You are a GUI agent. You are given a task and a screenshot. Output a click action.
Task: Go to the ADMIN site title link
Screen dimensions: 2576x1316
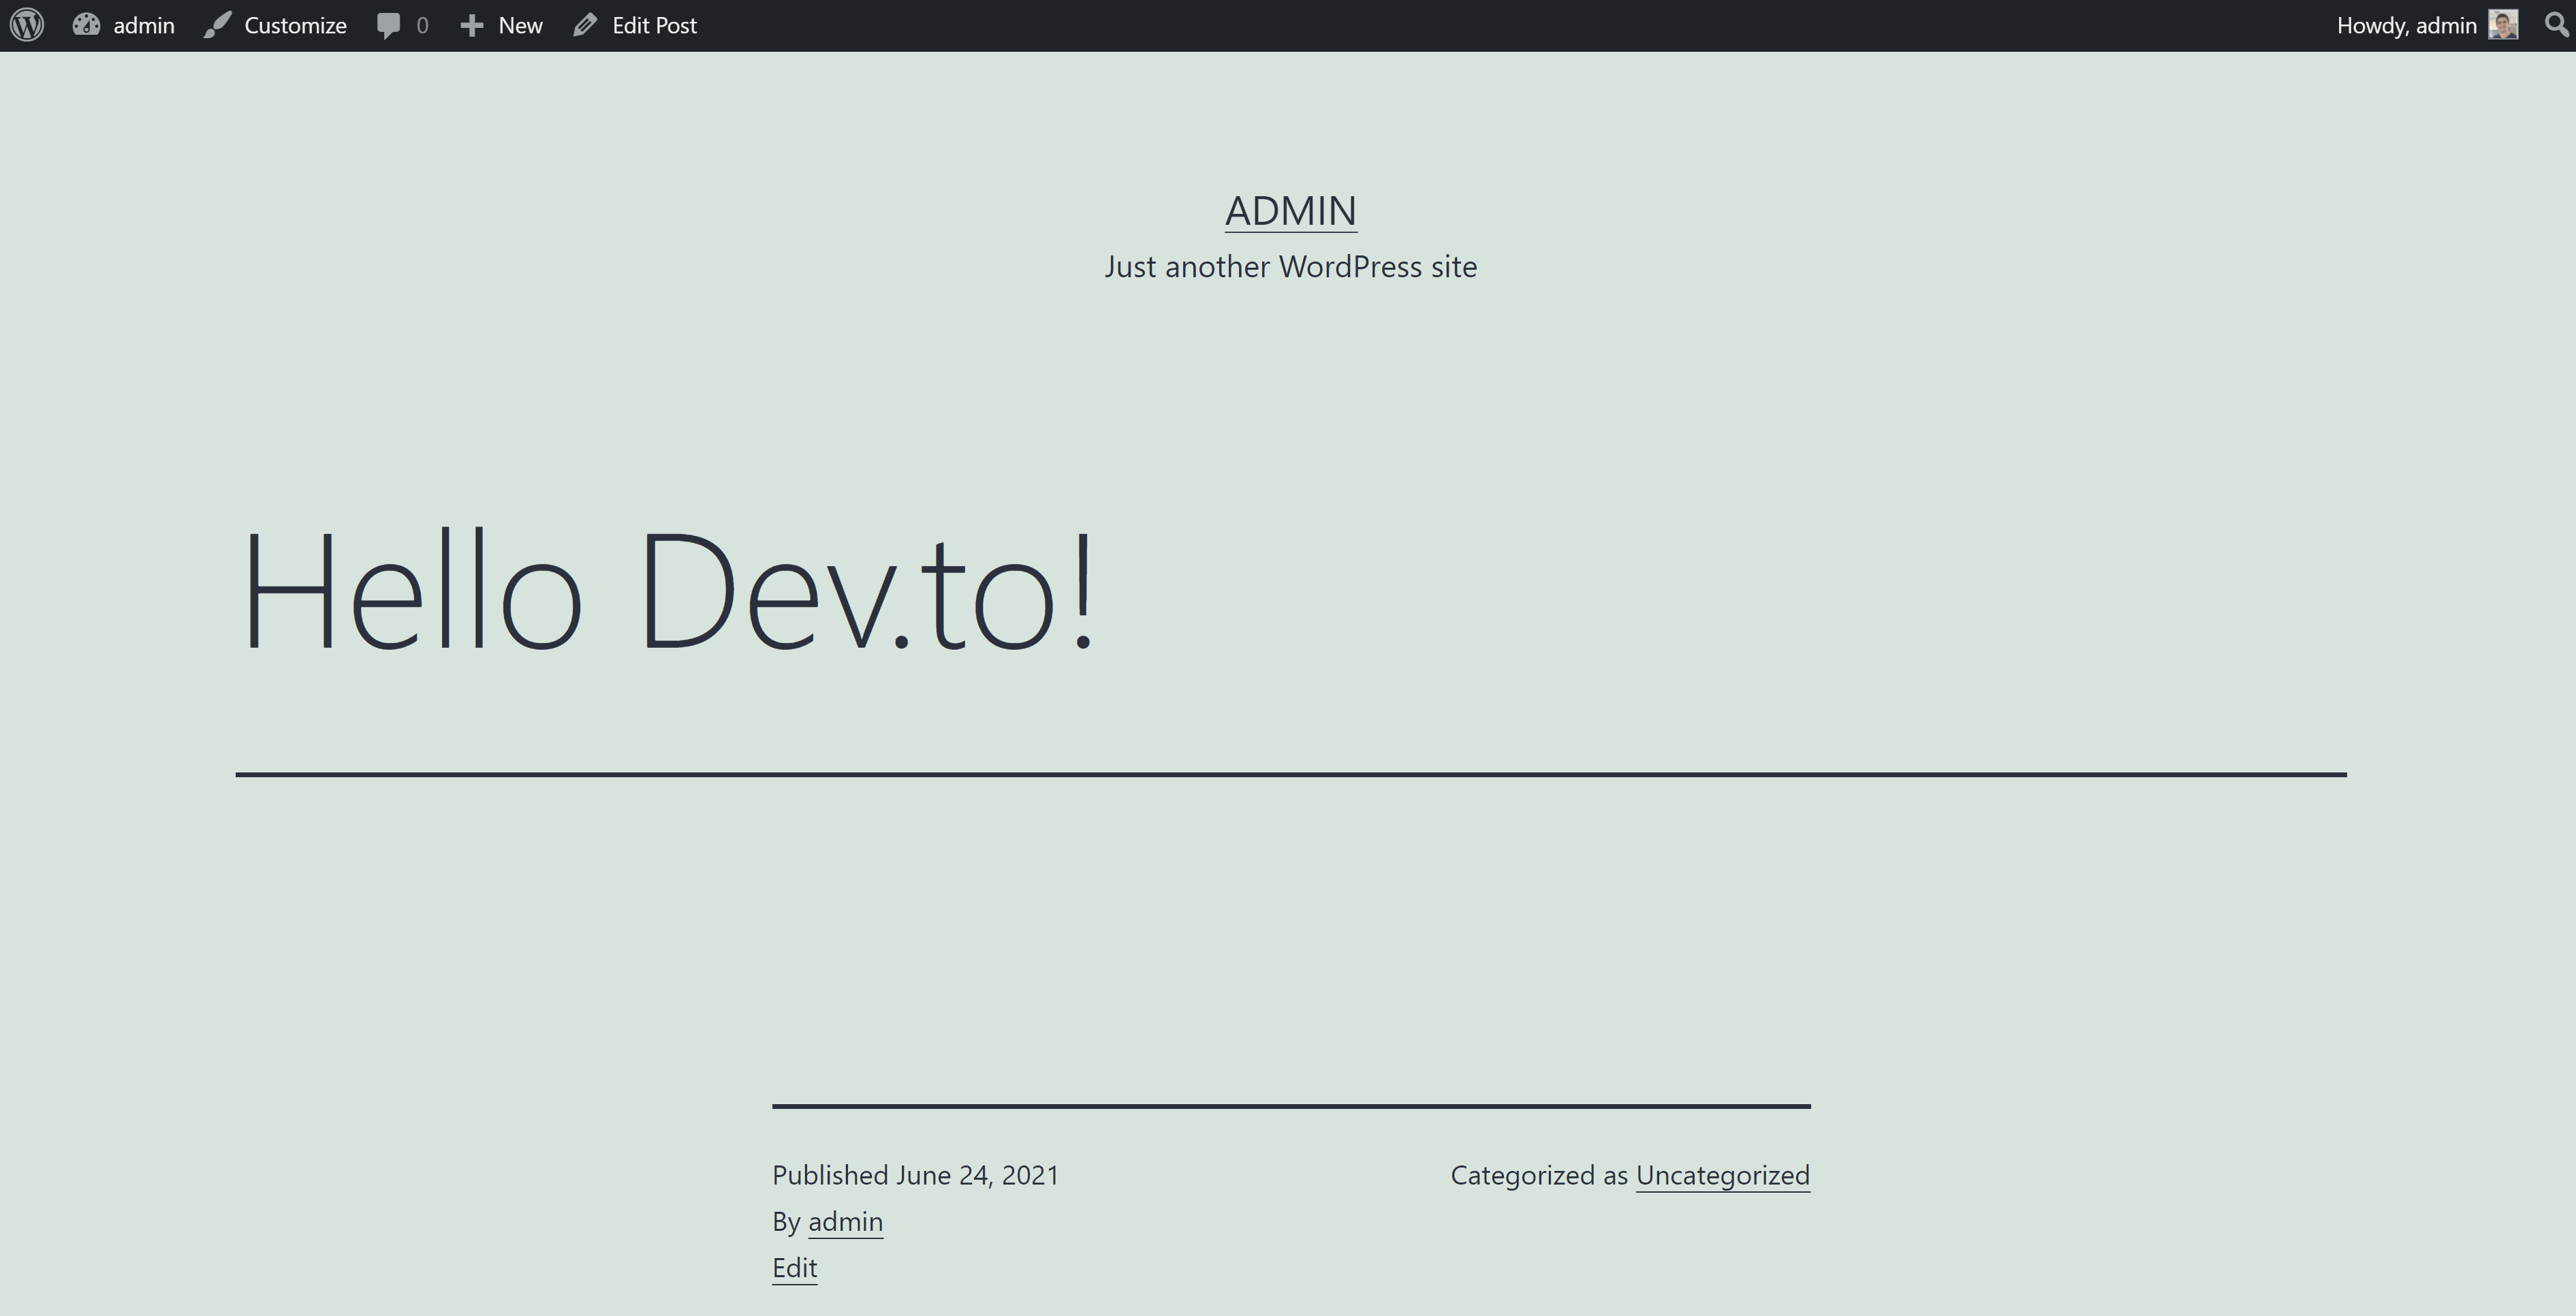(x=1290, y=211)
